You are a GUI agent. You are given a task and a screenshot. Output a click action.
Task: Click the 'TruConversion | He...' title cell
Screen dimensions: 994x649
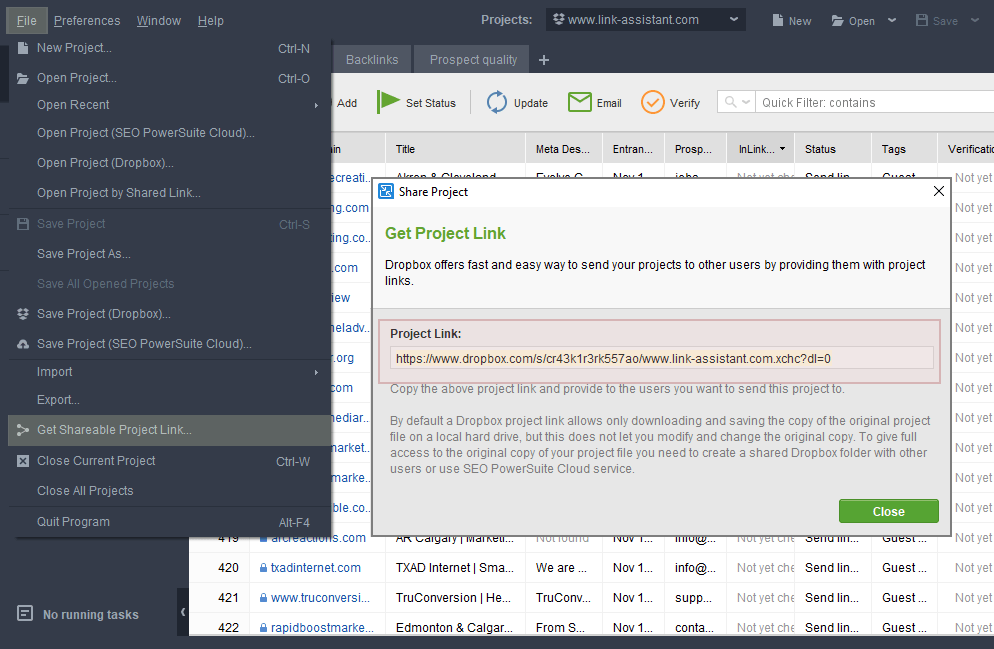(x=455, y=598)
